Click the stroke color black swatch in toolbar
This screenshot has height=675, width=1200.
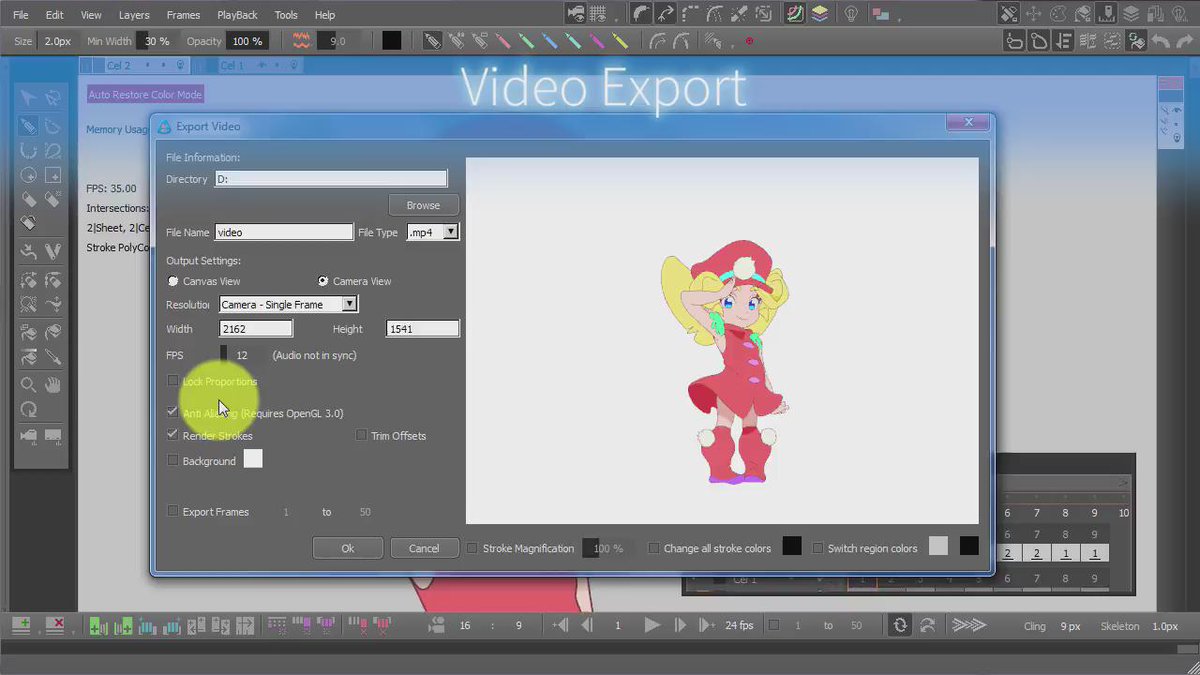click(392, 41)
